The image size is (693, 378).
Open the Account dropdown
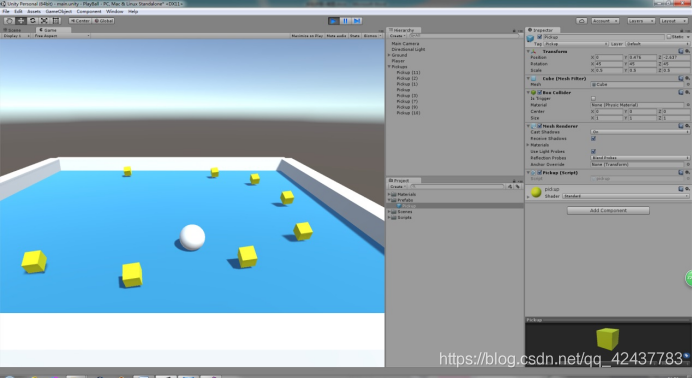[x=605, y=21]
